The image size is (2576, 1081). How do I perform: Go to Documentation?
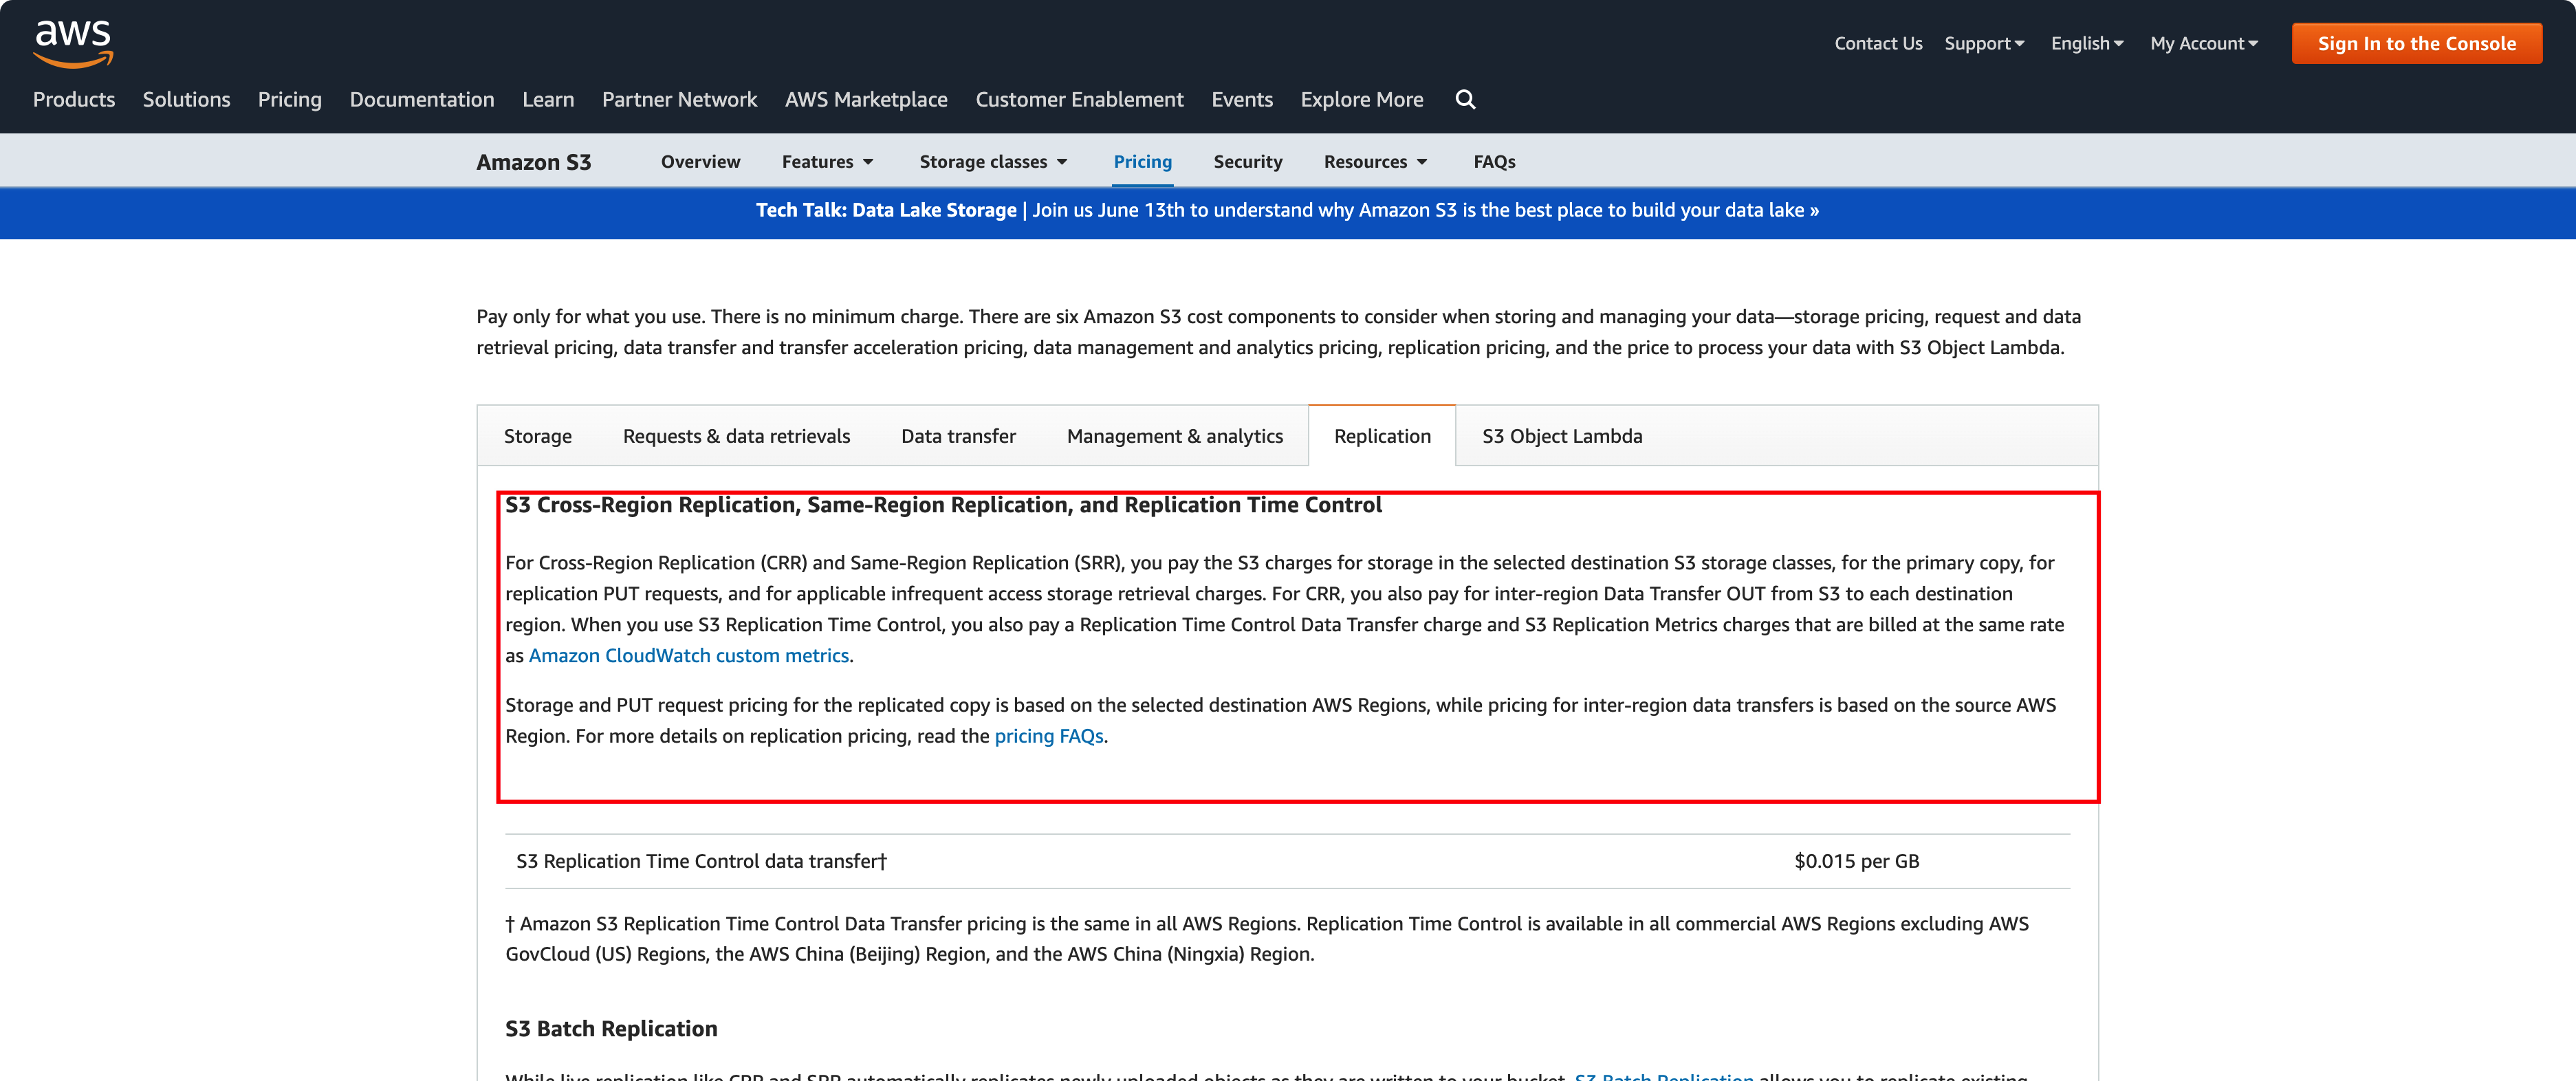click(x=422, y=99)
